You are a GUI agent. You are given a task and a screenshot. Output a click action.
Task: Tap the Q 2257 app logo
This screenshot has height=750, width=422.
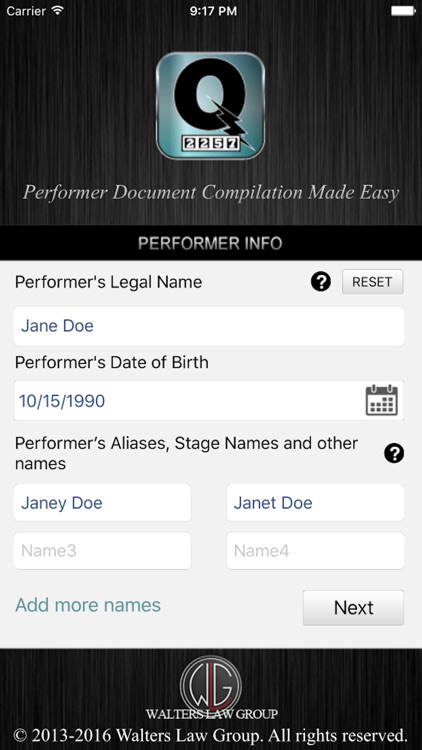coord(211,106)
